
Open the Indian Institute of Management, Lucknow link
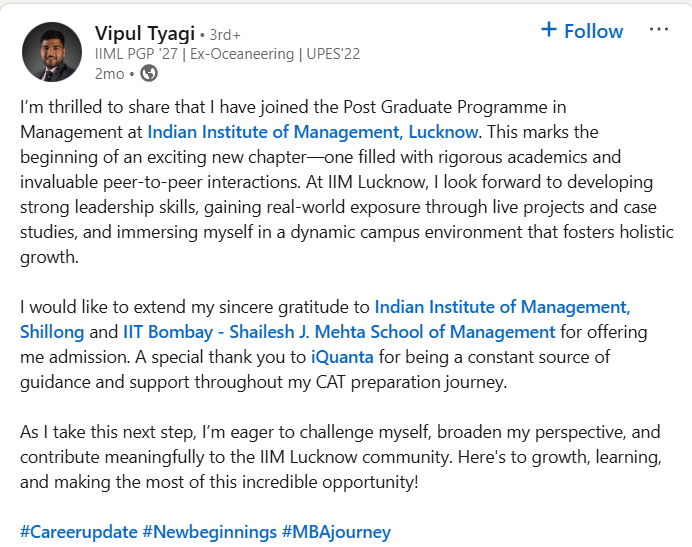(314, 131)
